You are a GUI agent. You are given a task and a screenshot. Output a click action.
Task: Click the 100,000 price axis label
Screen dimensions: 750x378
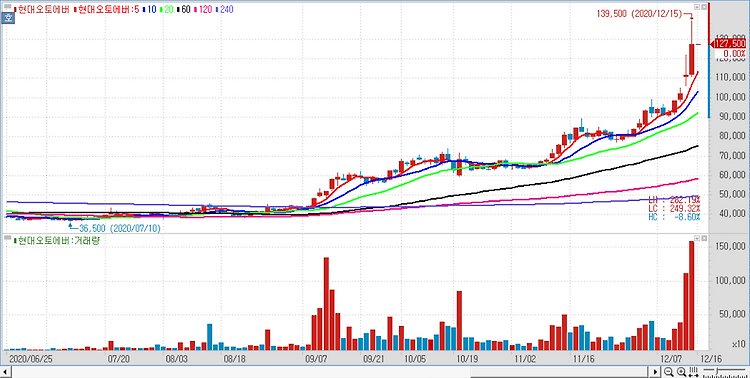point(731,97)
